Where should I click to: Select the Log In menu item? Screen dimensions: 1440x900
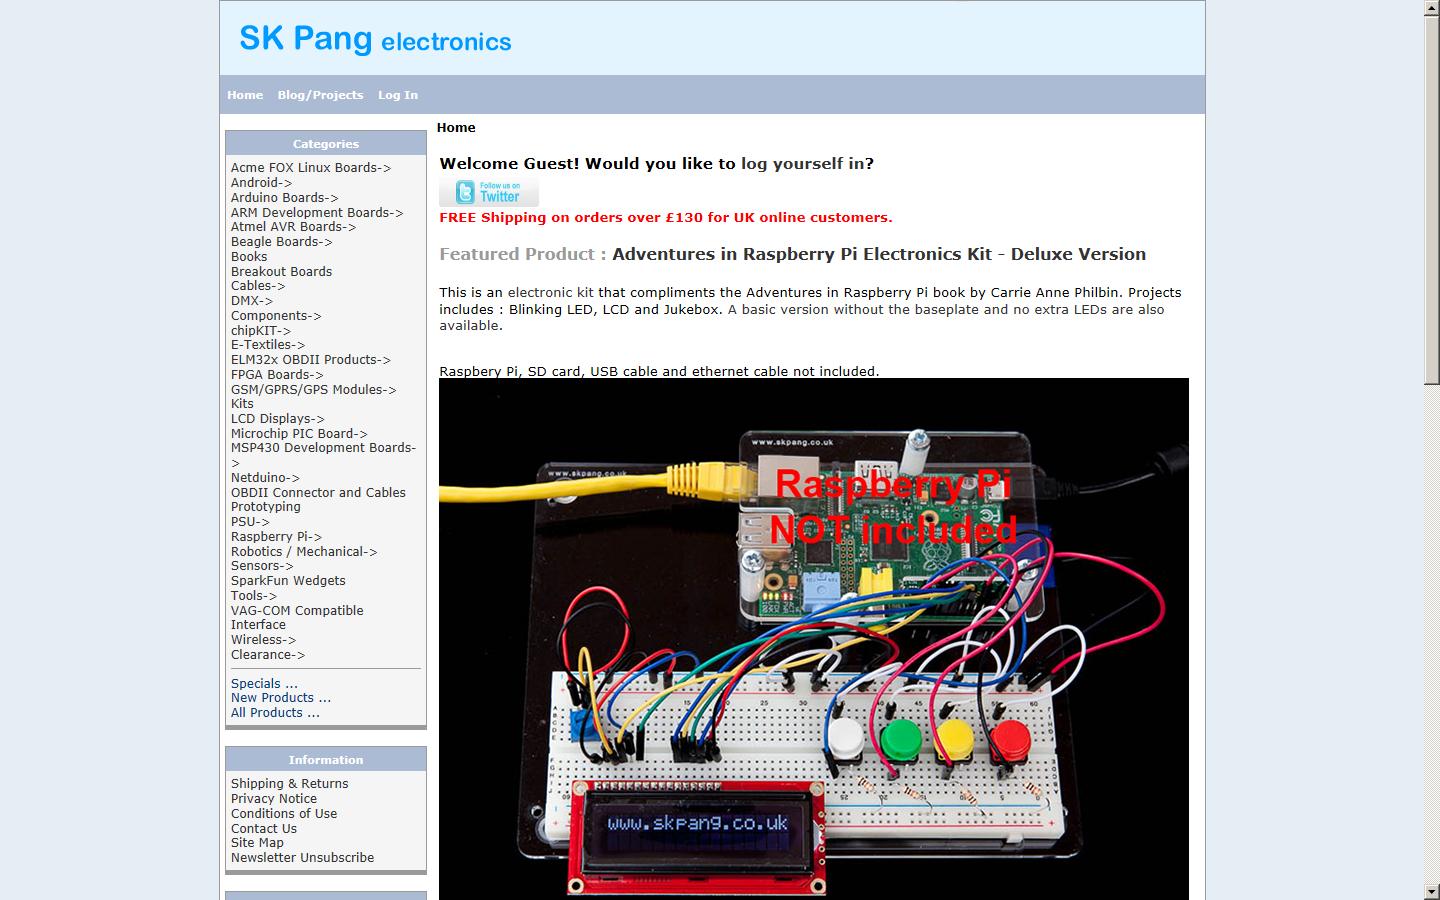point(397,94)
